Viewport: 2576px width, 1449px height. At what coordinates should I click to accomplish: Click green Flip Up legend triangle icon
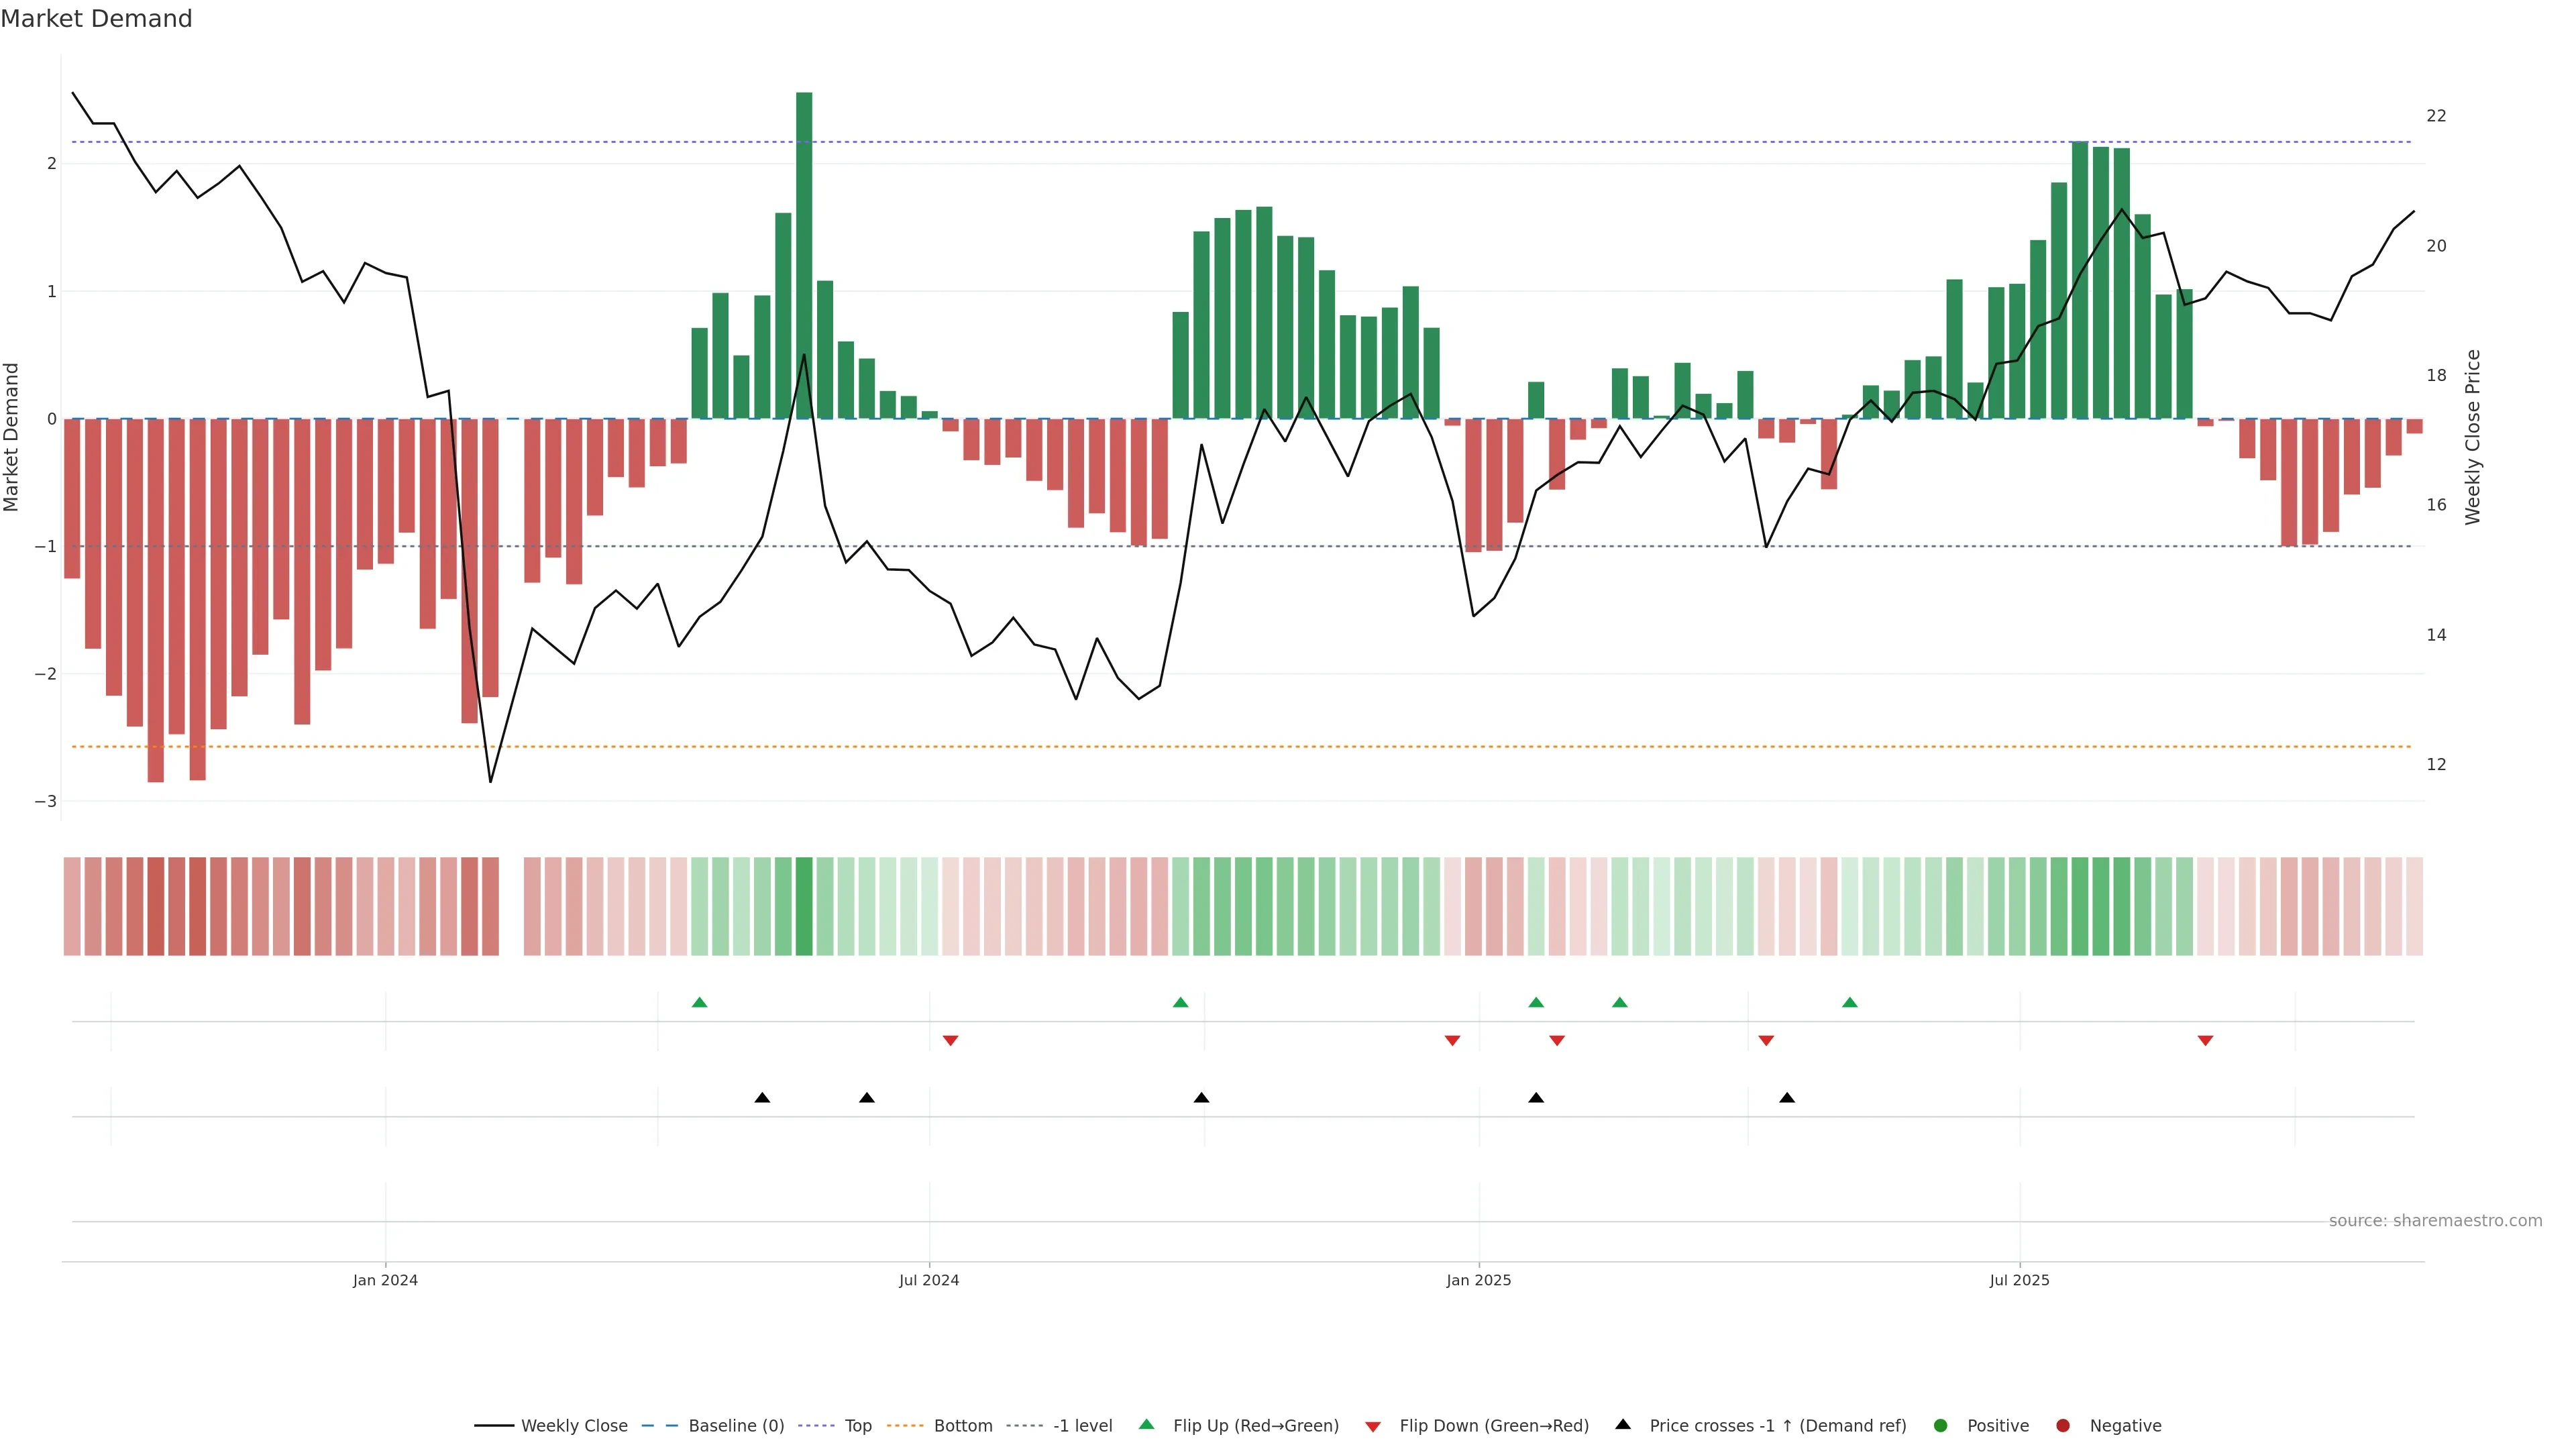(x=1147, y=1425)
